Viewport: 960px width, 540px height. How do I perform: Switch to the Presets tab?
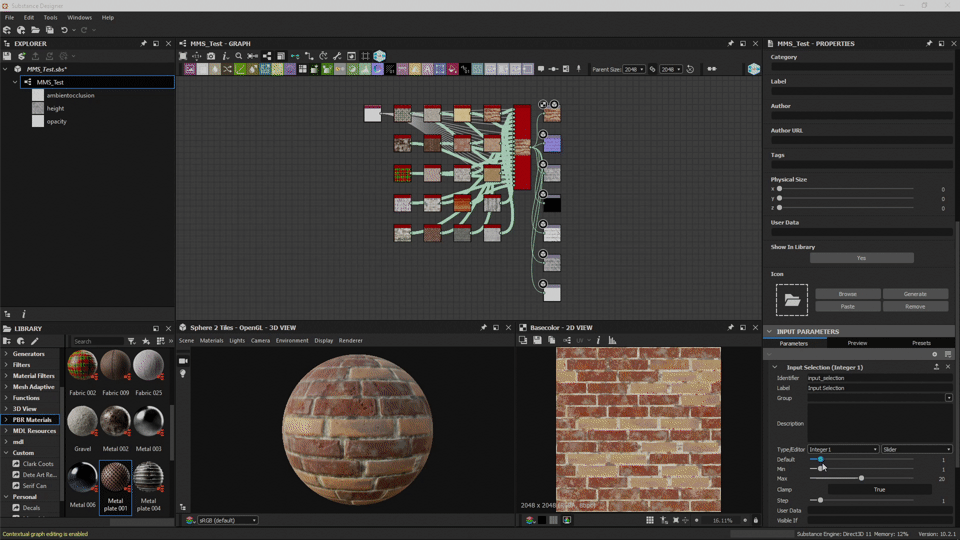[921, 343]
